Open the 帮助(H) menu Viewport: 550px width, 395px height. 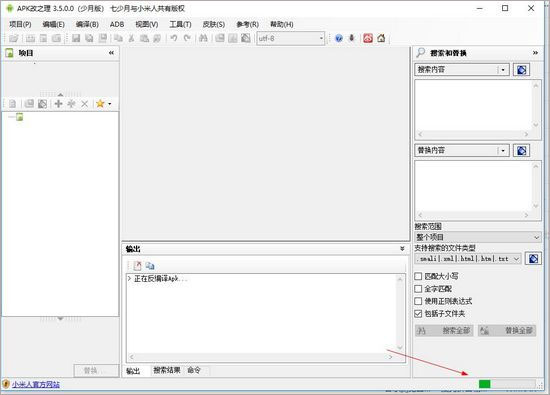click(281, 24)
